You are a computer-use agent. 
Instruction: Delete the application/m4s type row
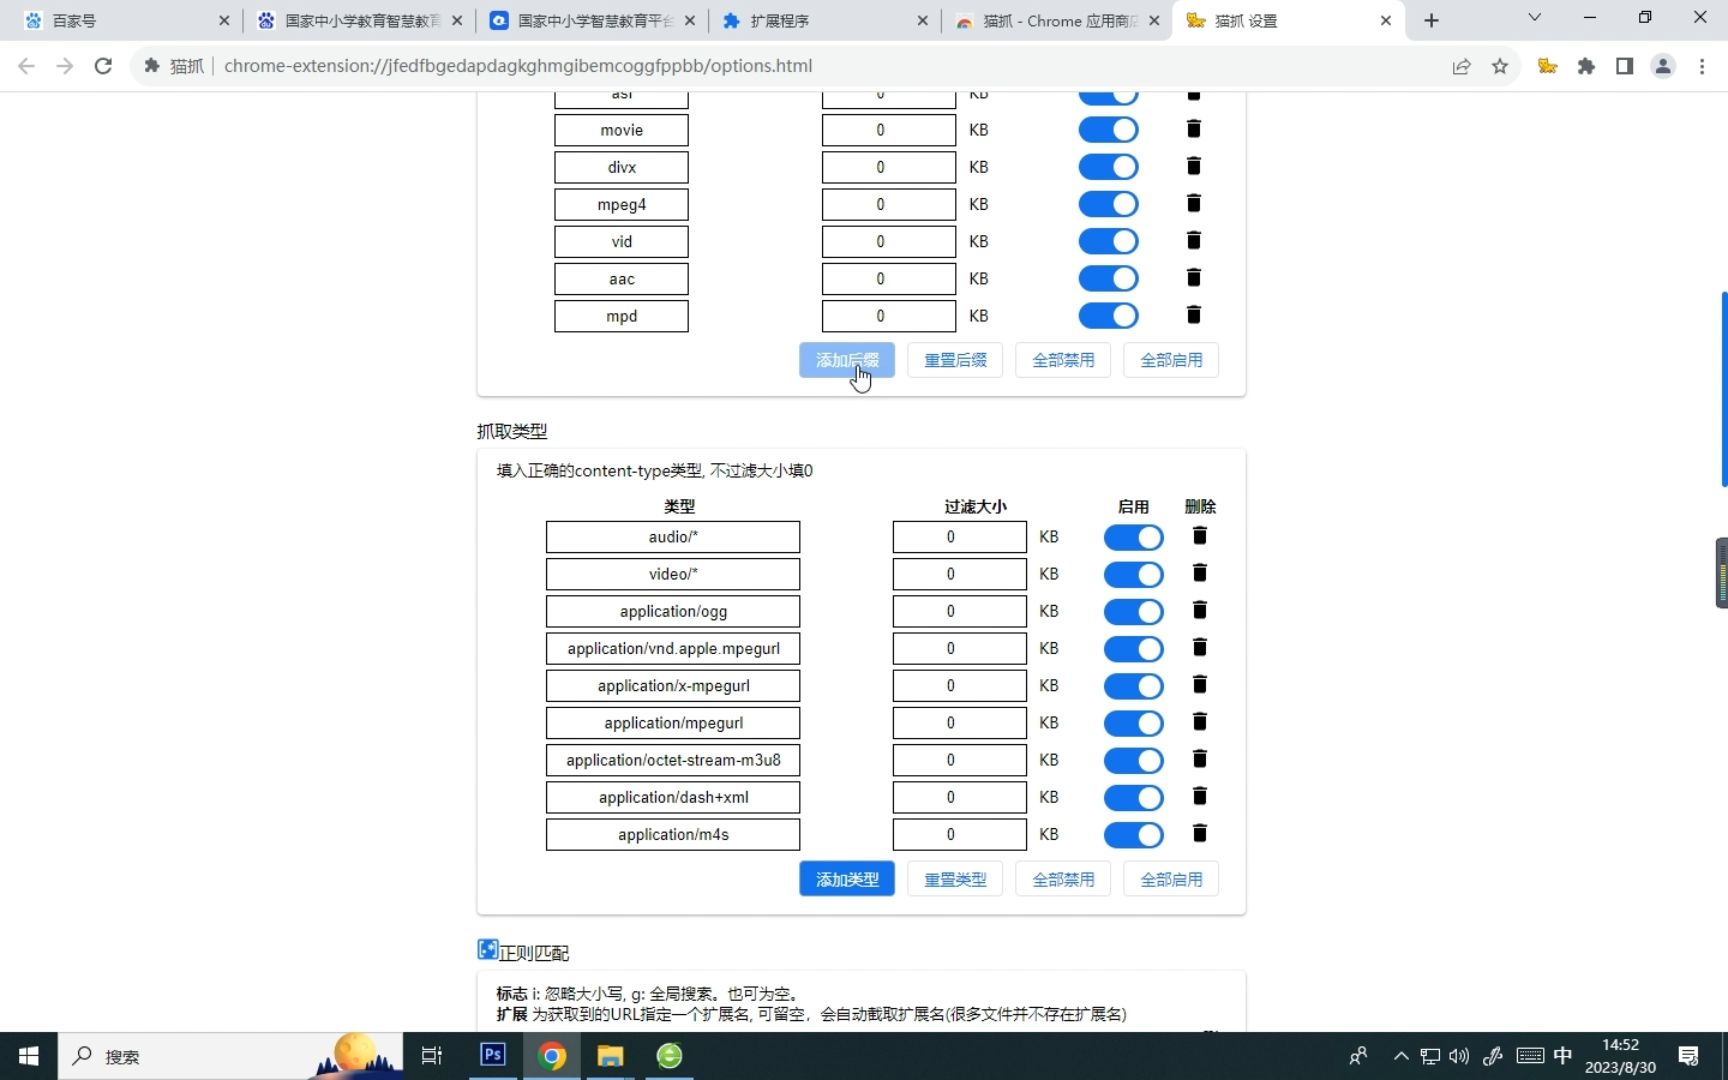pos(1200,834)
